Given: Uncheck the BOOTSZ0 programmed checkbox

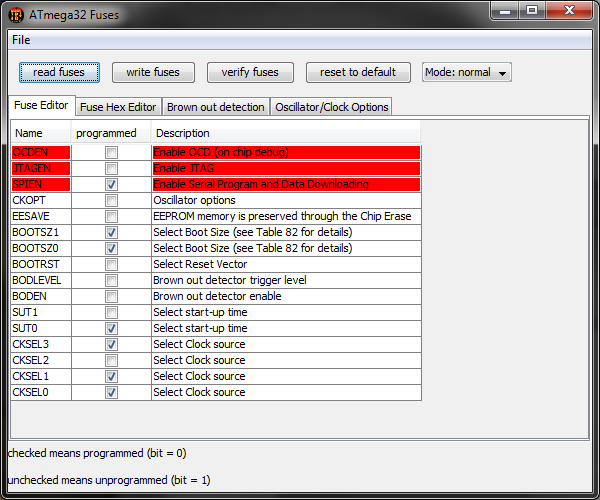Looking at the screenshot, I should (x=111, y=248).
